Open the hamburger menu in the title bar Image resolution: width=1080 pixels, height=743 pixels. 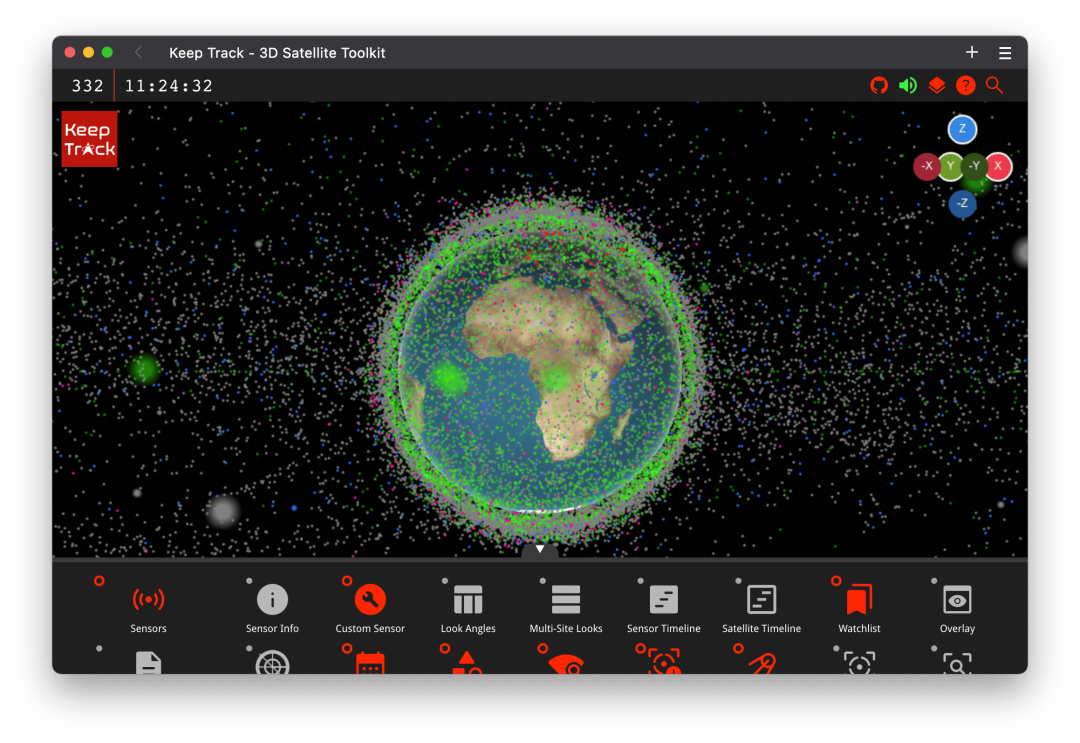(x=1005, y=53)
